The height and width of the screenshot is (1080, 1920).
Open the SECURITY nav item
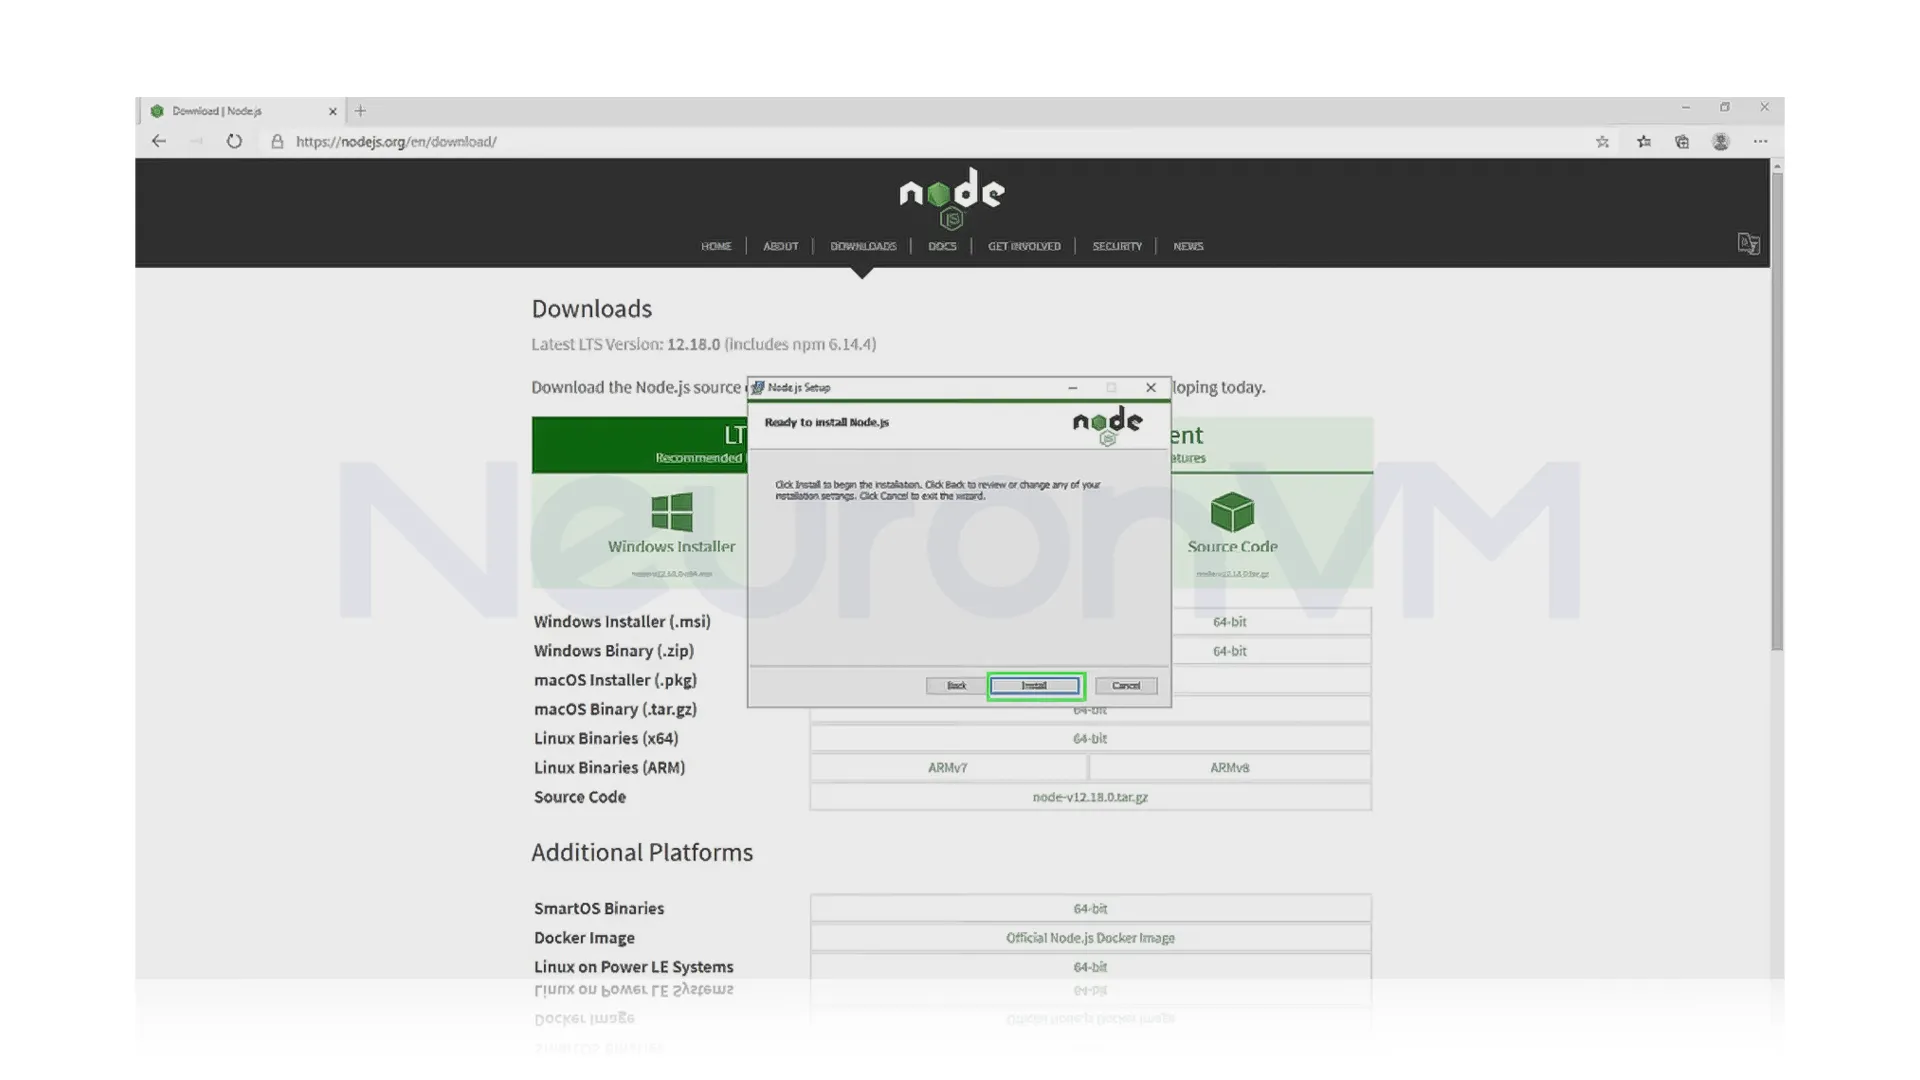pos(1117,246)
